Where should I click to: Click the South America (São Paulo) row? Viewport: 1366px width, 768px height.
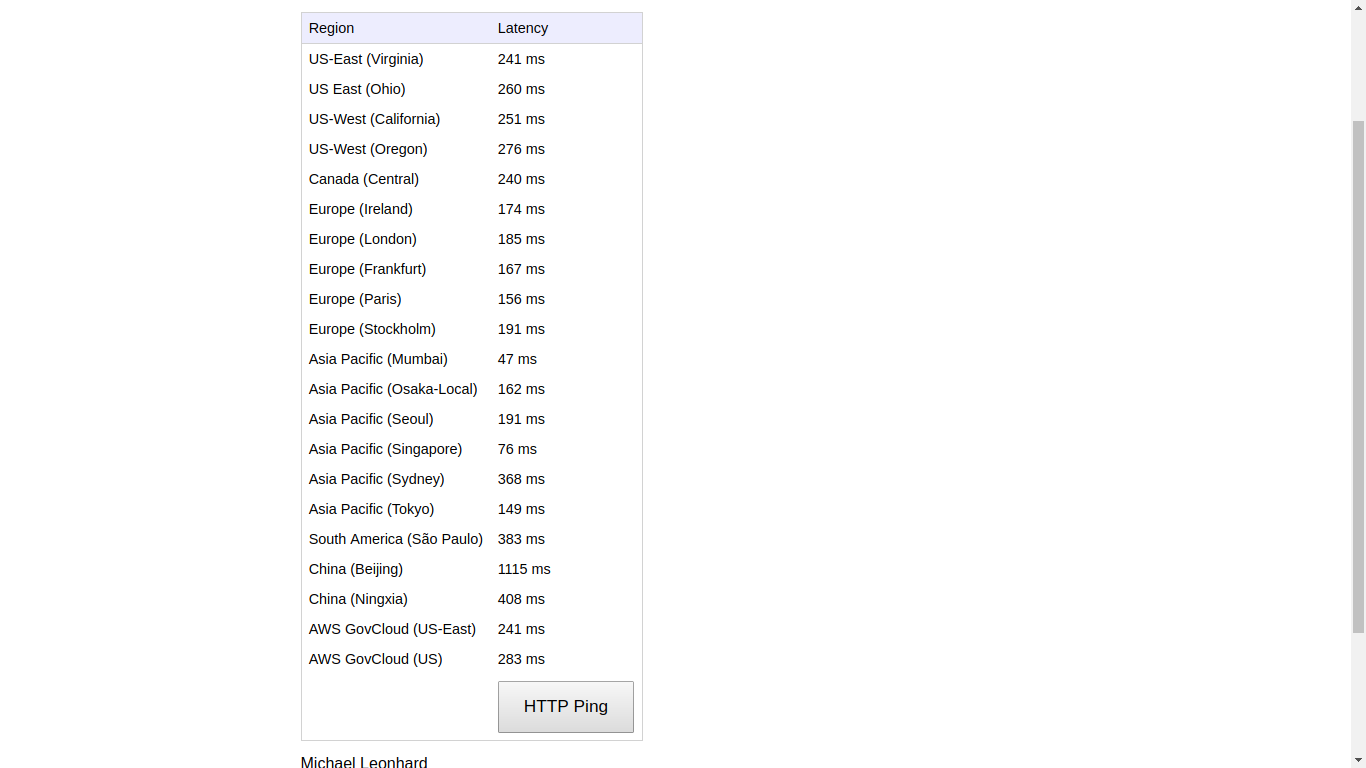pos(395,539)
